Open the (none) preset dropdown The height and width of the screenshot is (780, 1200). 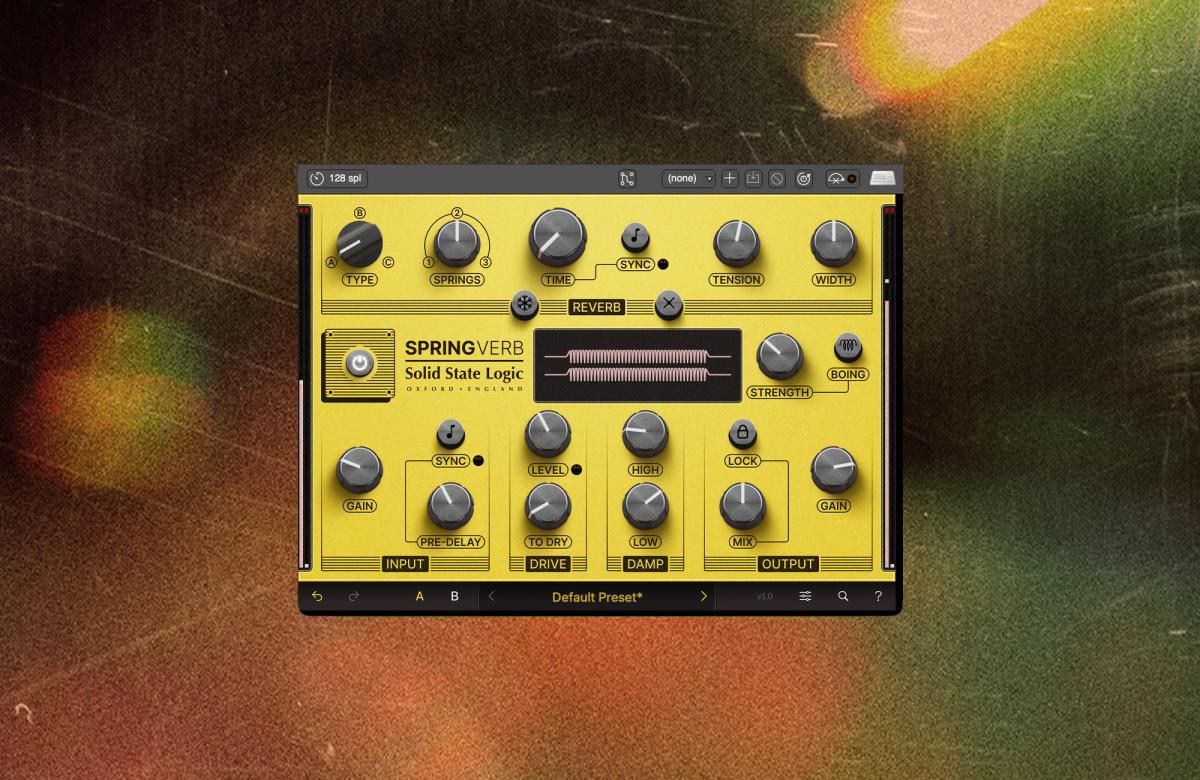(x=688, y=179)
